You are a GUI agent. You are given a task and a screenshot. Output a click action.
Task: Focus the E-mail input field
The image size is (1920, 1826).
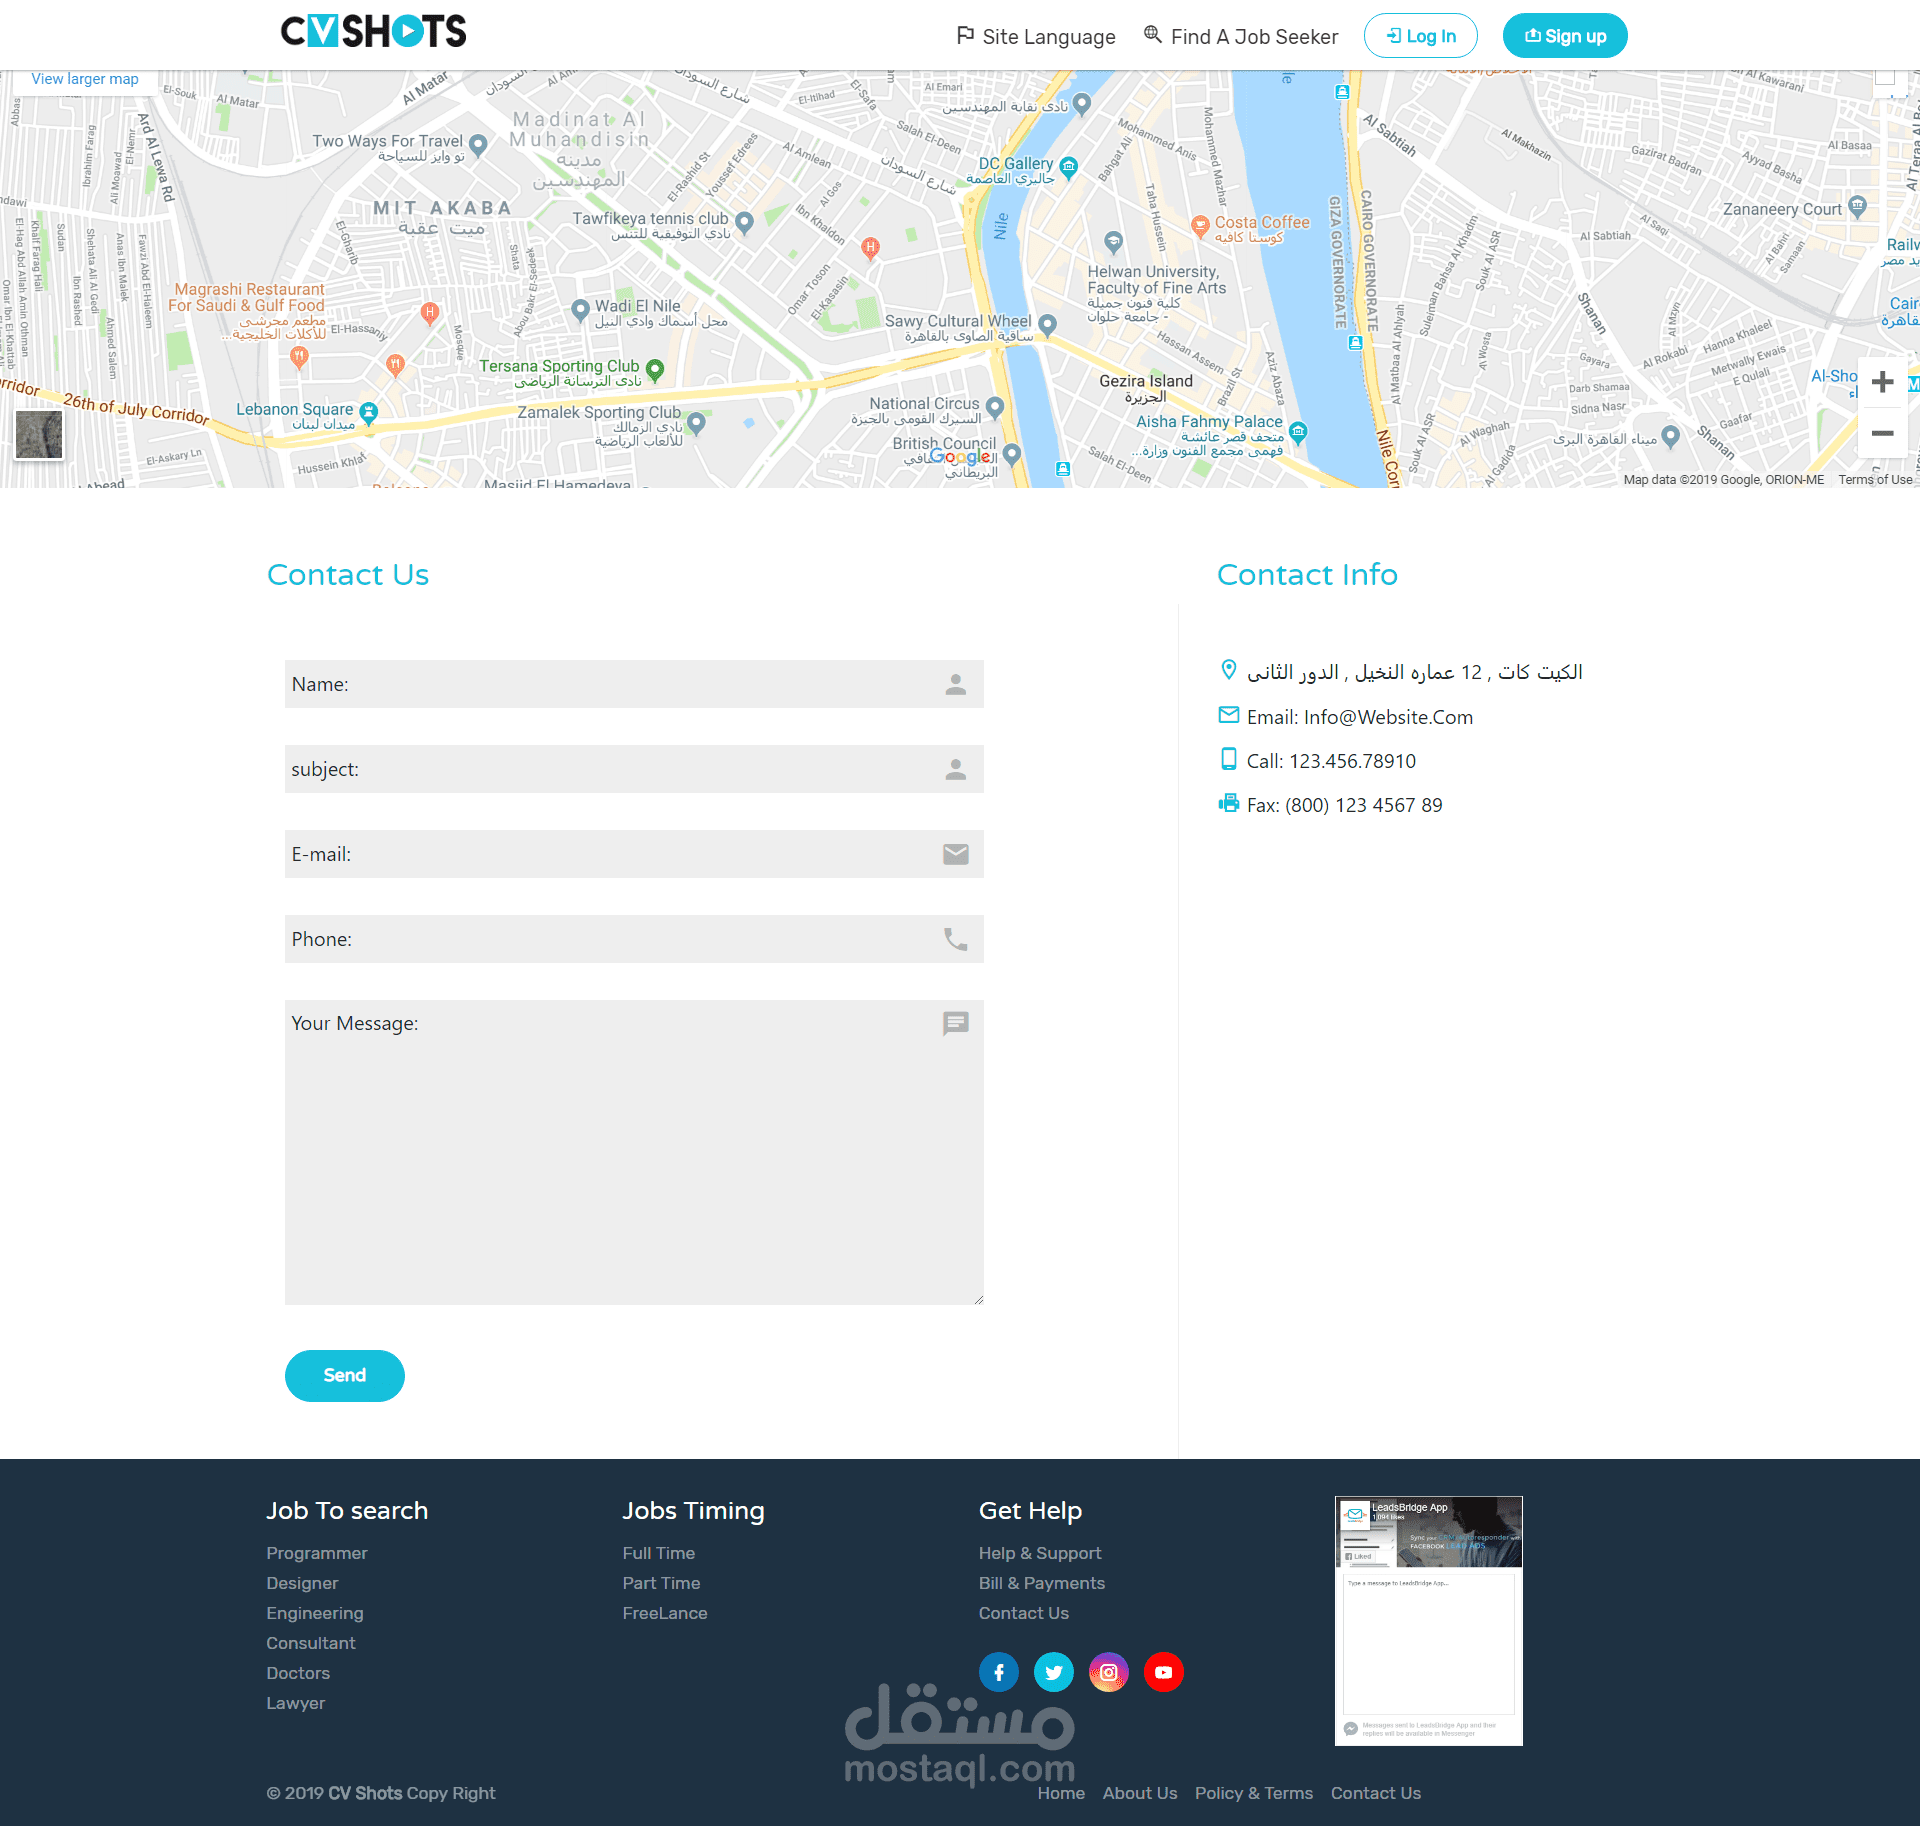pyautogui.click(x=633, y=854)
